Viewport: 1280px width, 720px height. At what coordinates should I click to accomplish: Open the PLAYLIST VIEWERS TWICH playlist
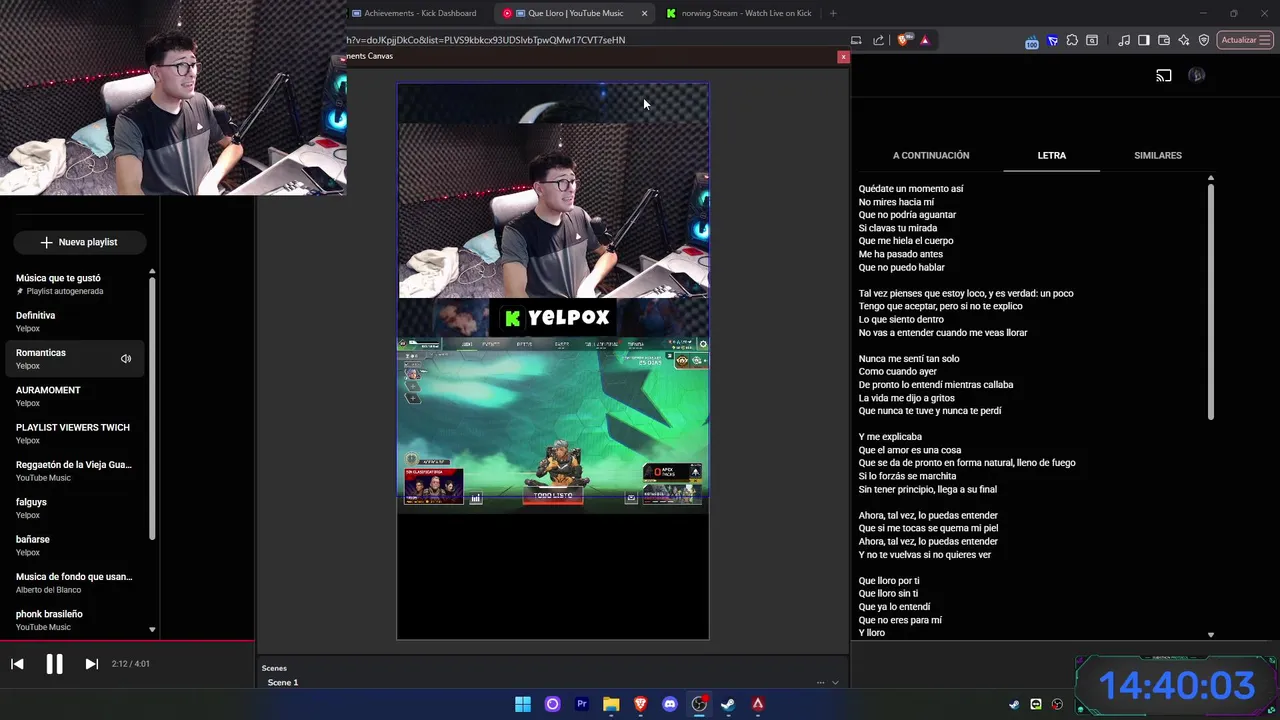(x=75, y=433)
